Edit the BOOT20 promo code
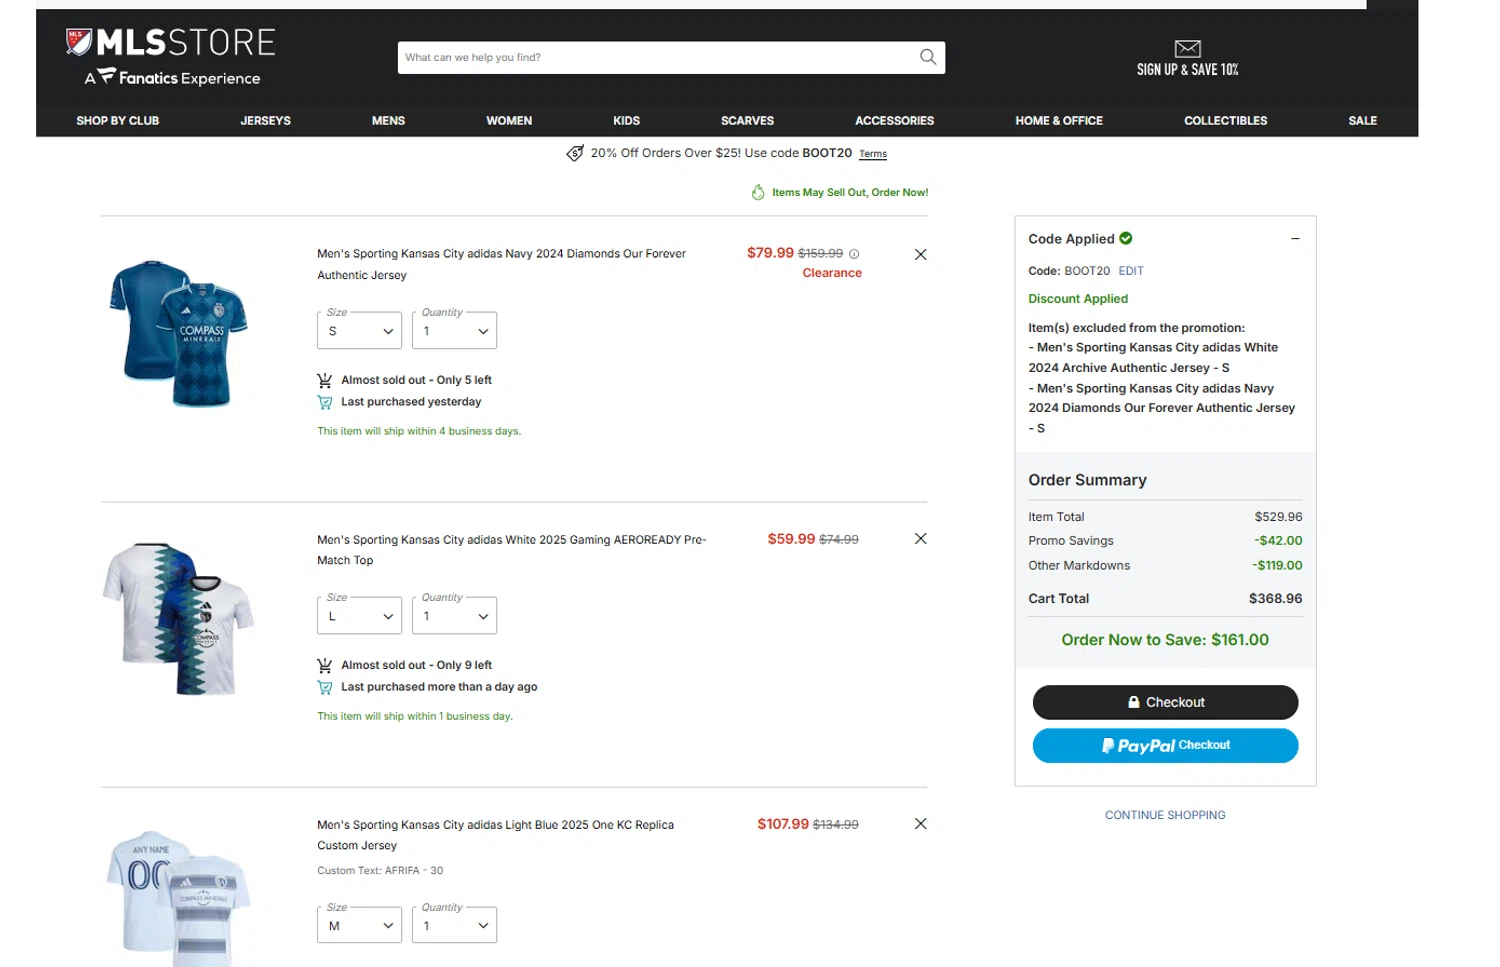 (1131, 271)
